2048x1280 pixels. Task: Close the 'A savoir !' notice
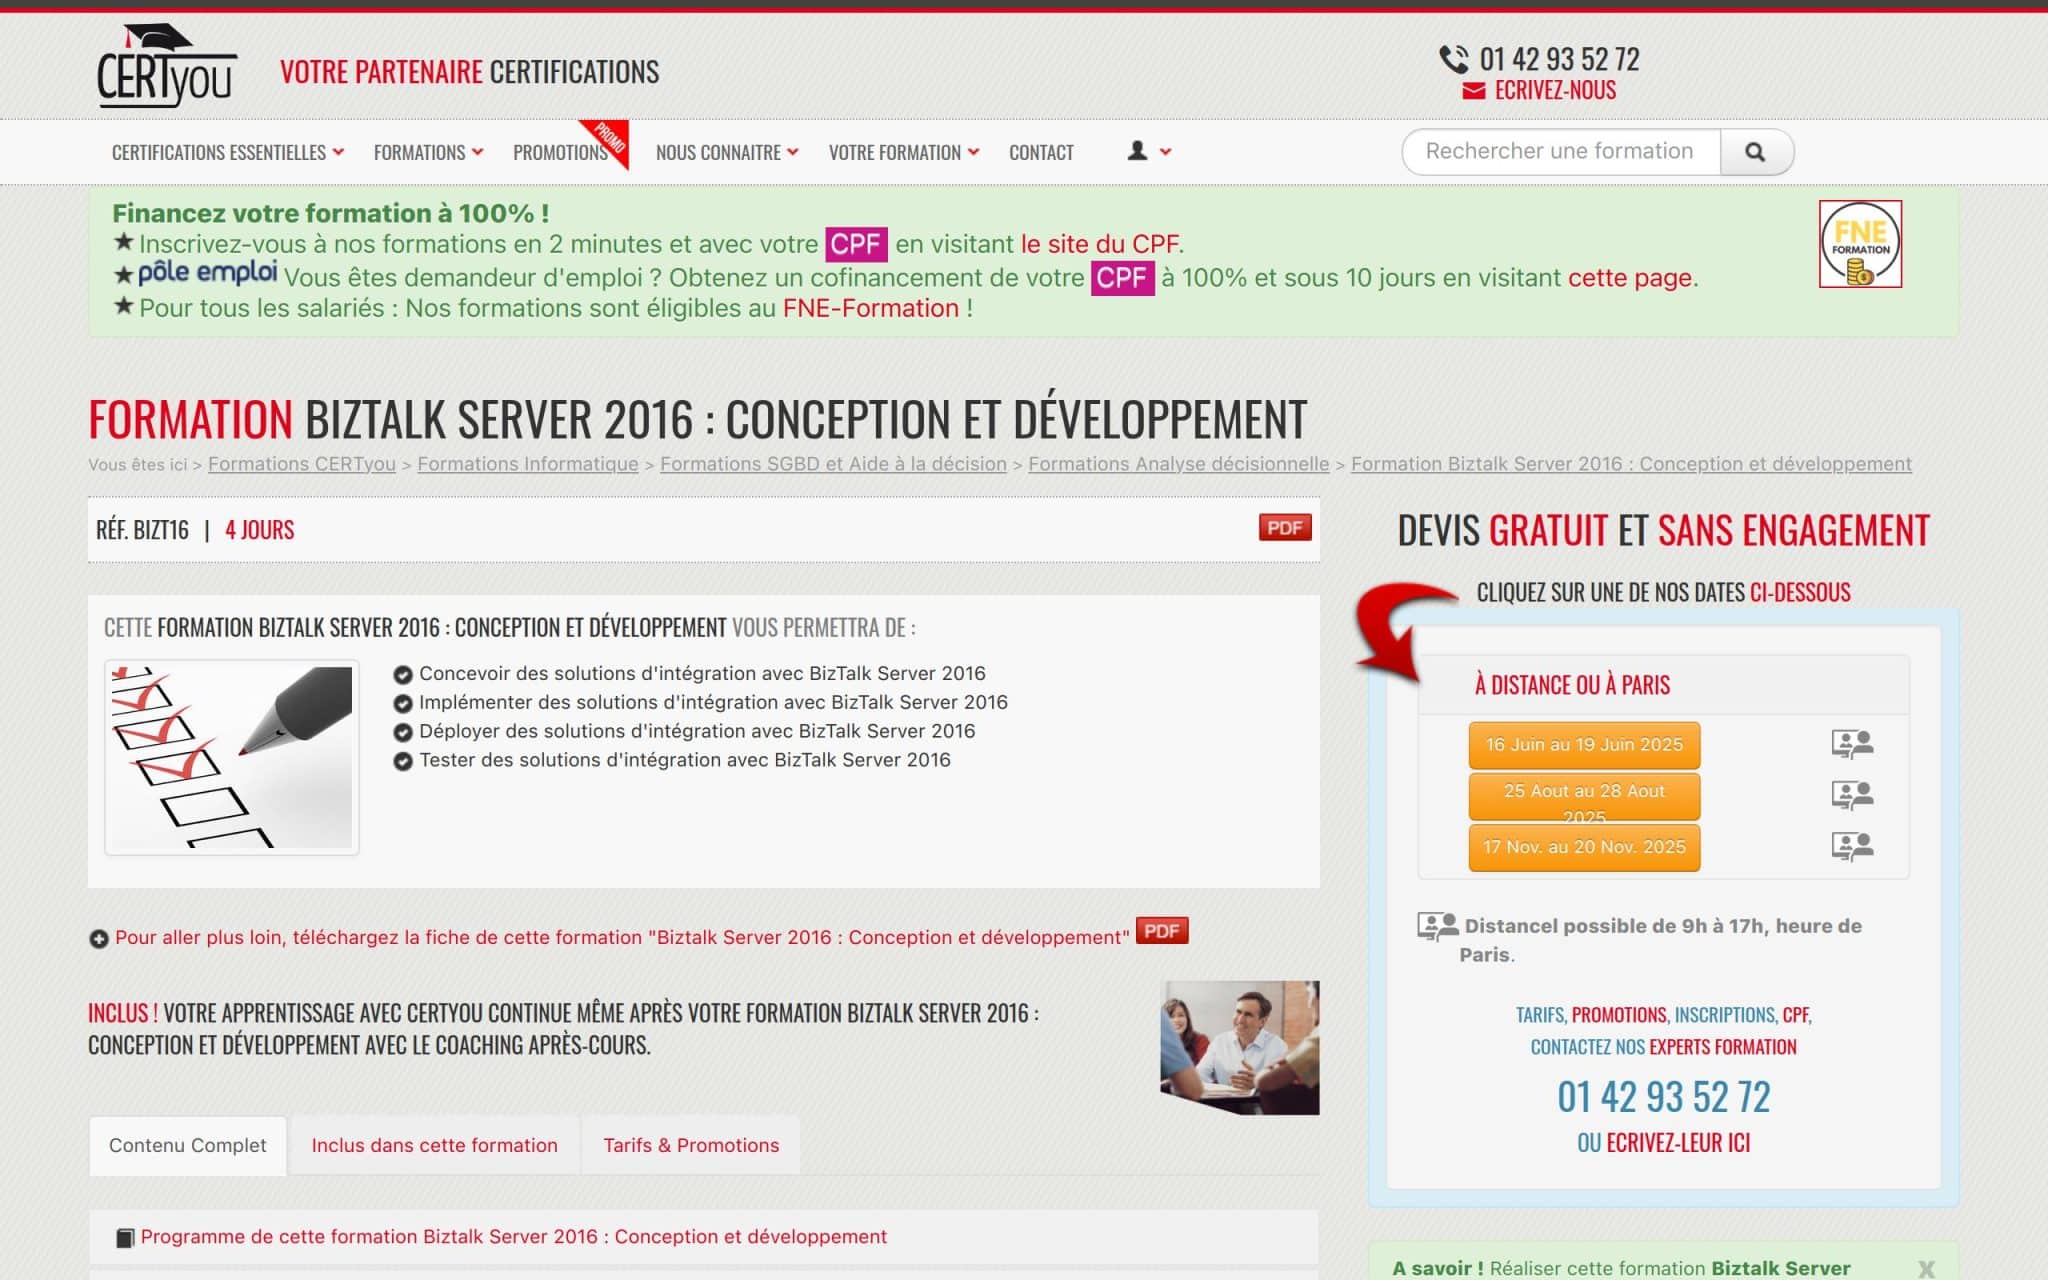tap(1926, 1269)
